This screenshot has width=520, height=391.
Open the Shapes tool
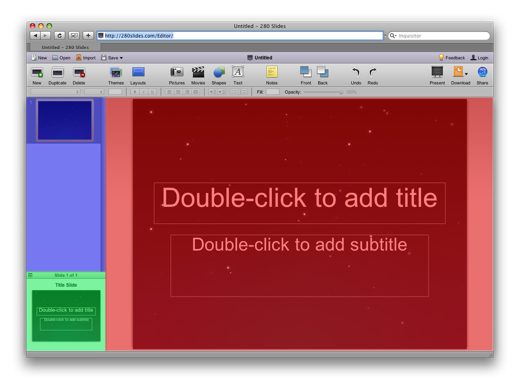click(219, 72)
